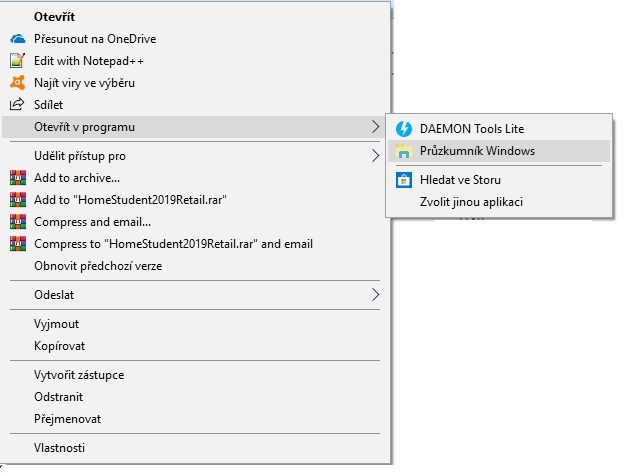The width and height of the screenshot is (625, 475).
Task: Choose Hledat ve Storu
Action: (499, 180)
